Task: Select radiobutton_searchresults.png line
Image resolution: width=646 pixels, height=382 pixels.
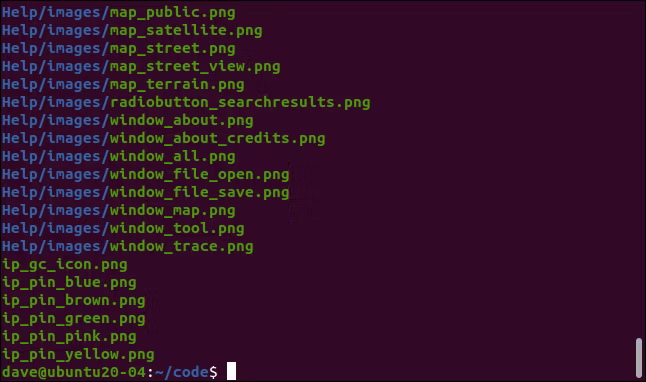Action: [186, 103]
